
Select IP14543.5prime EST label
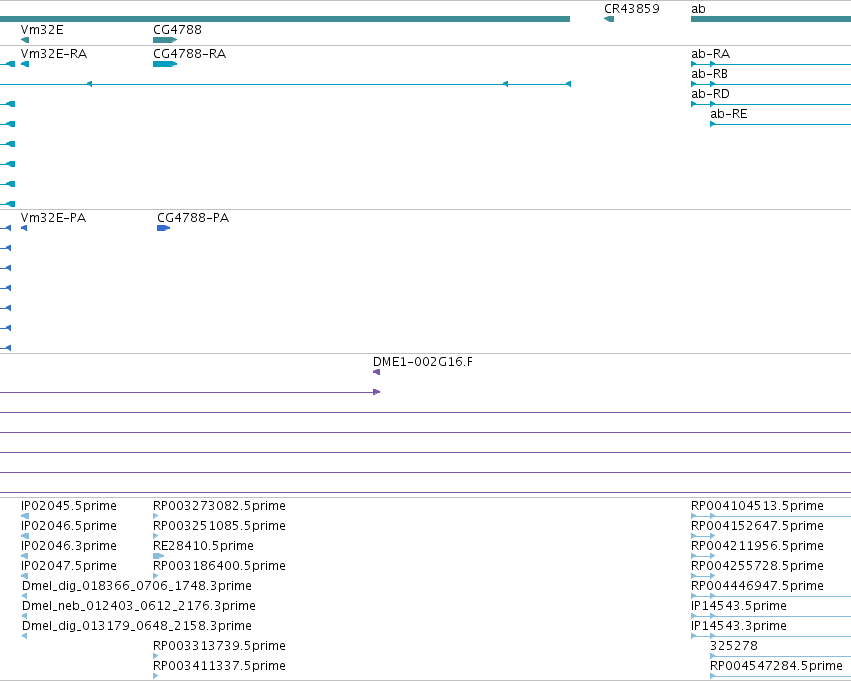[739, 606]
